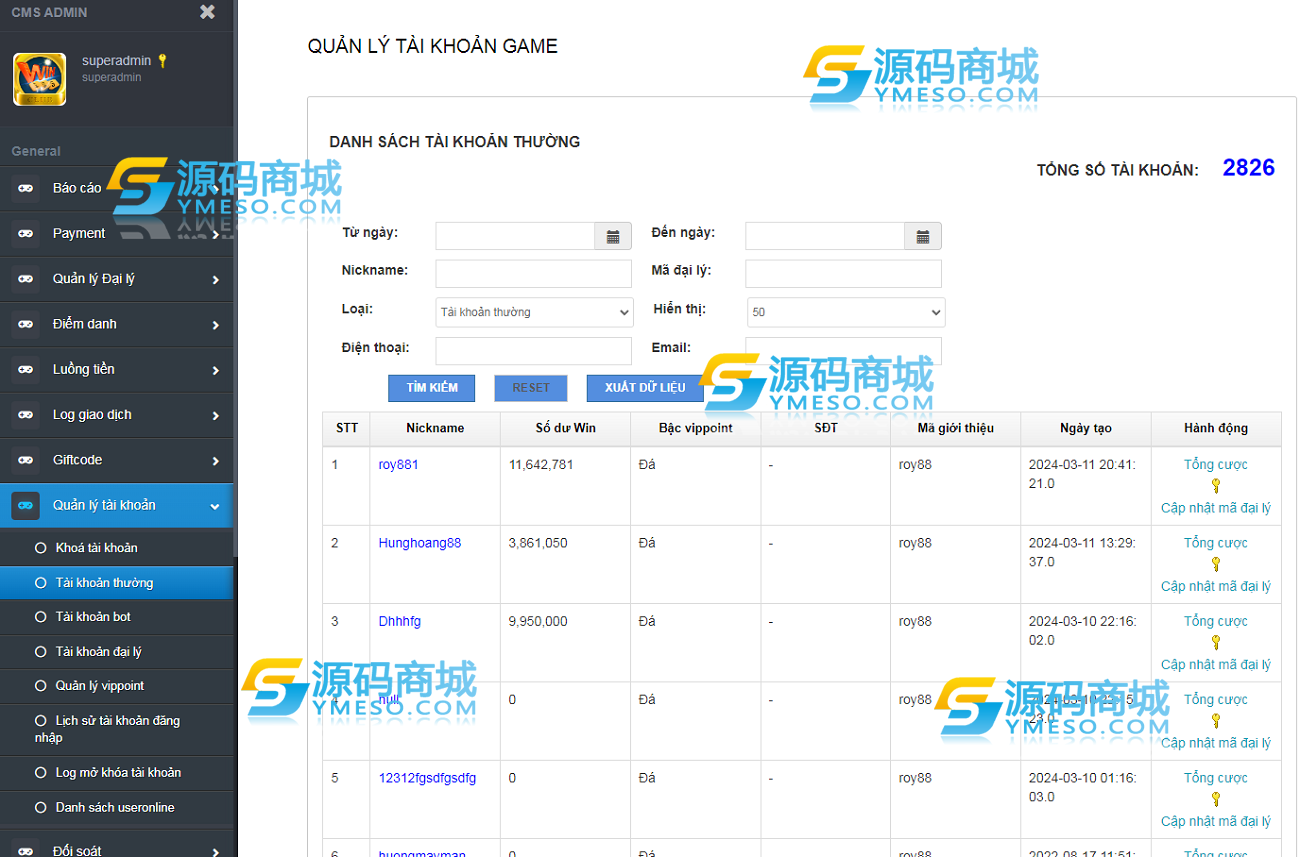This screenshot has width=1300, height=857.
Task: Open the Luồng tiền menu item
Action: click(116, 369)
